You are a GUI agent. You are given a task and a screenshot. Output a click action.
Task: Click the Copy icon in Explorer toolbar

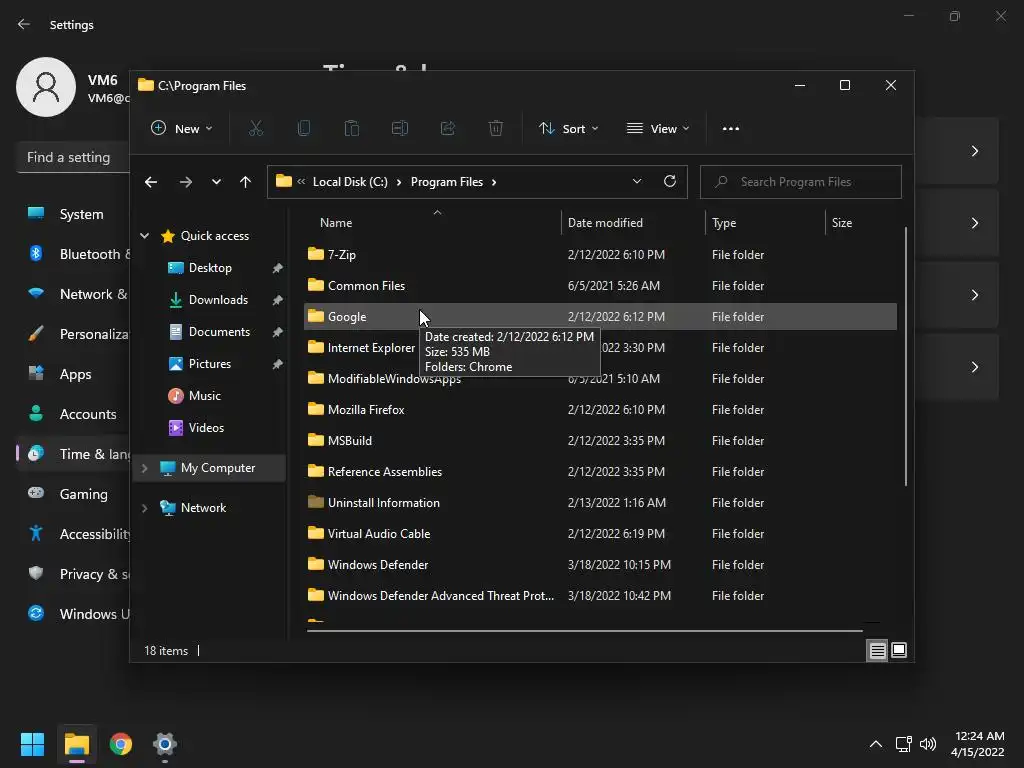click(x=304, y=129)
